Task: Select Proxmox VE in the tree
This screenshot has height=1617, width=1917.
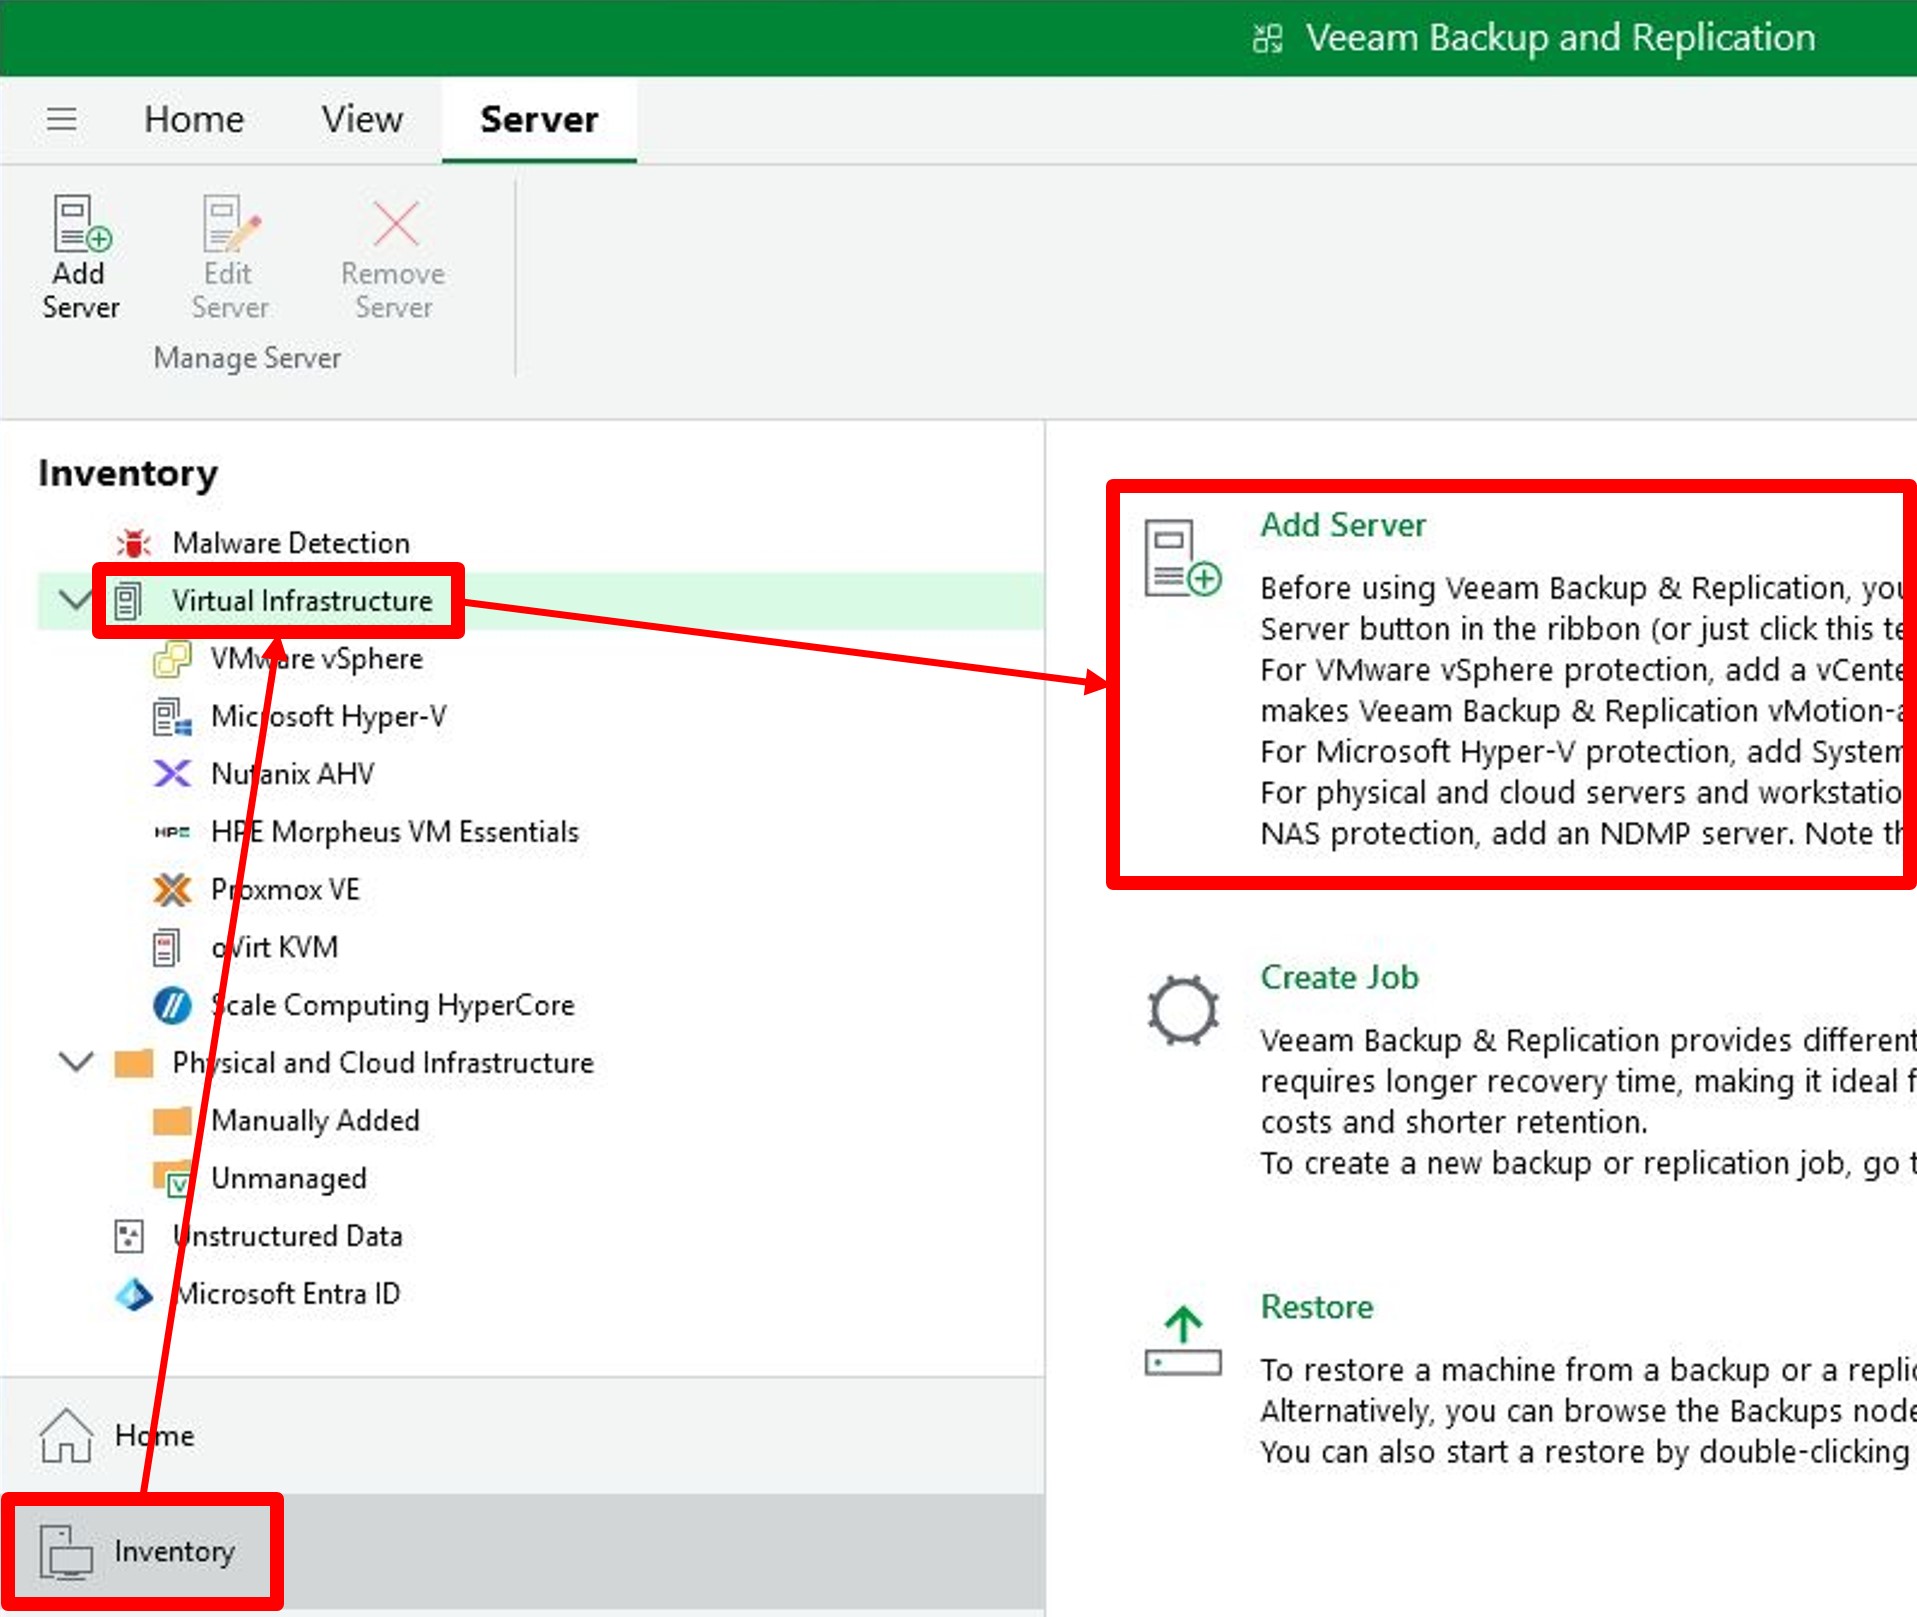Action: click(285, 890)
